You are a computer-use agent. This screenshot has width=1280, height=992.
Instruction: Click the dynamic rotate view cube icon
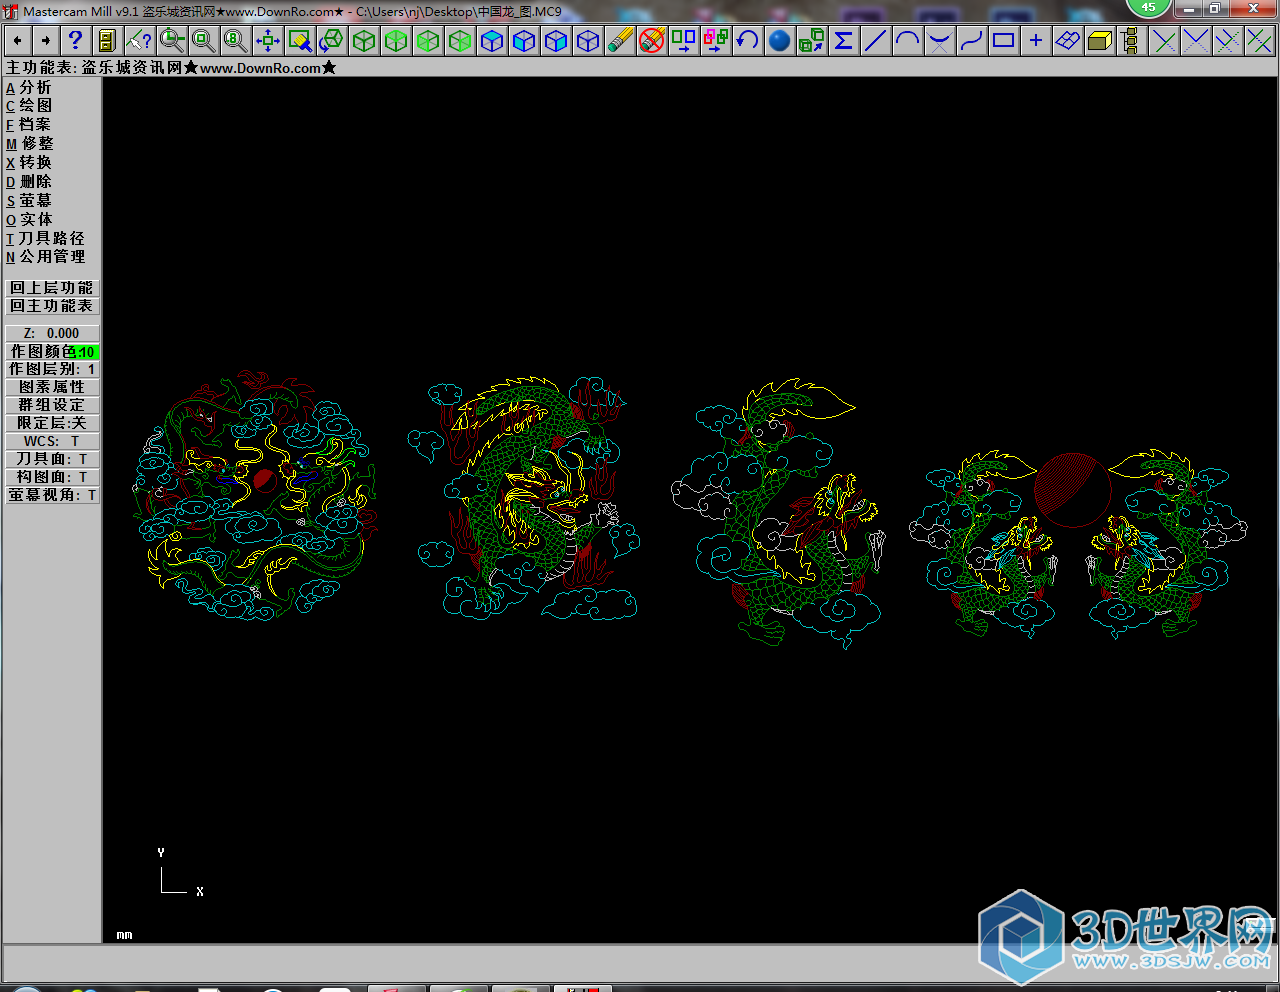click(332, 40)
